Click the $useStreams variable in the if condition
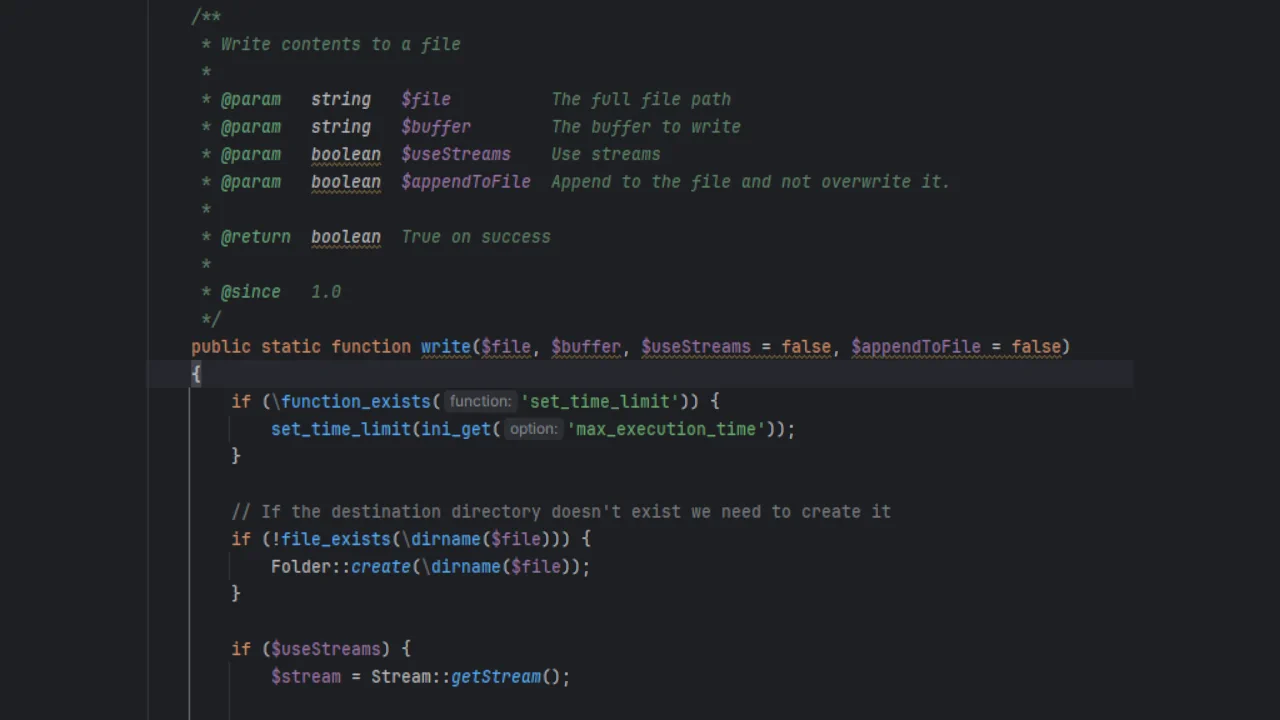 pos(325,649)
